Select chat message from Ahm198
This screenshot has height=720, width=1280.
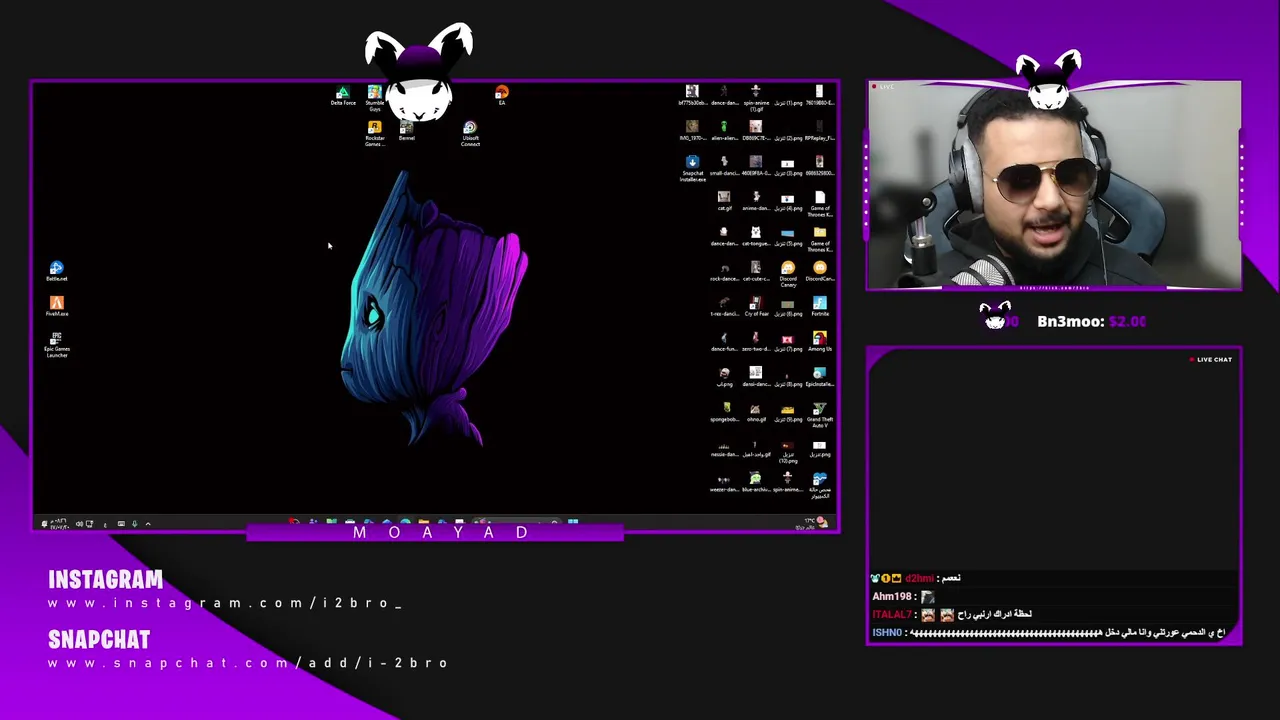click(903, 596)
